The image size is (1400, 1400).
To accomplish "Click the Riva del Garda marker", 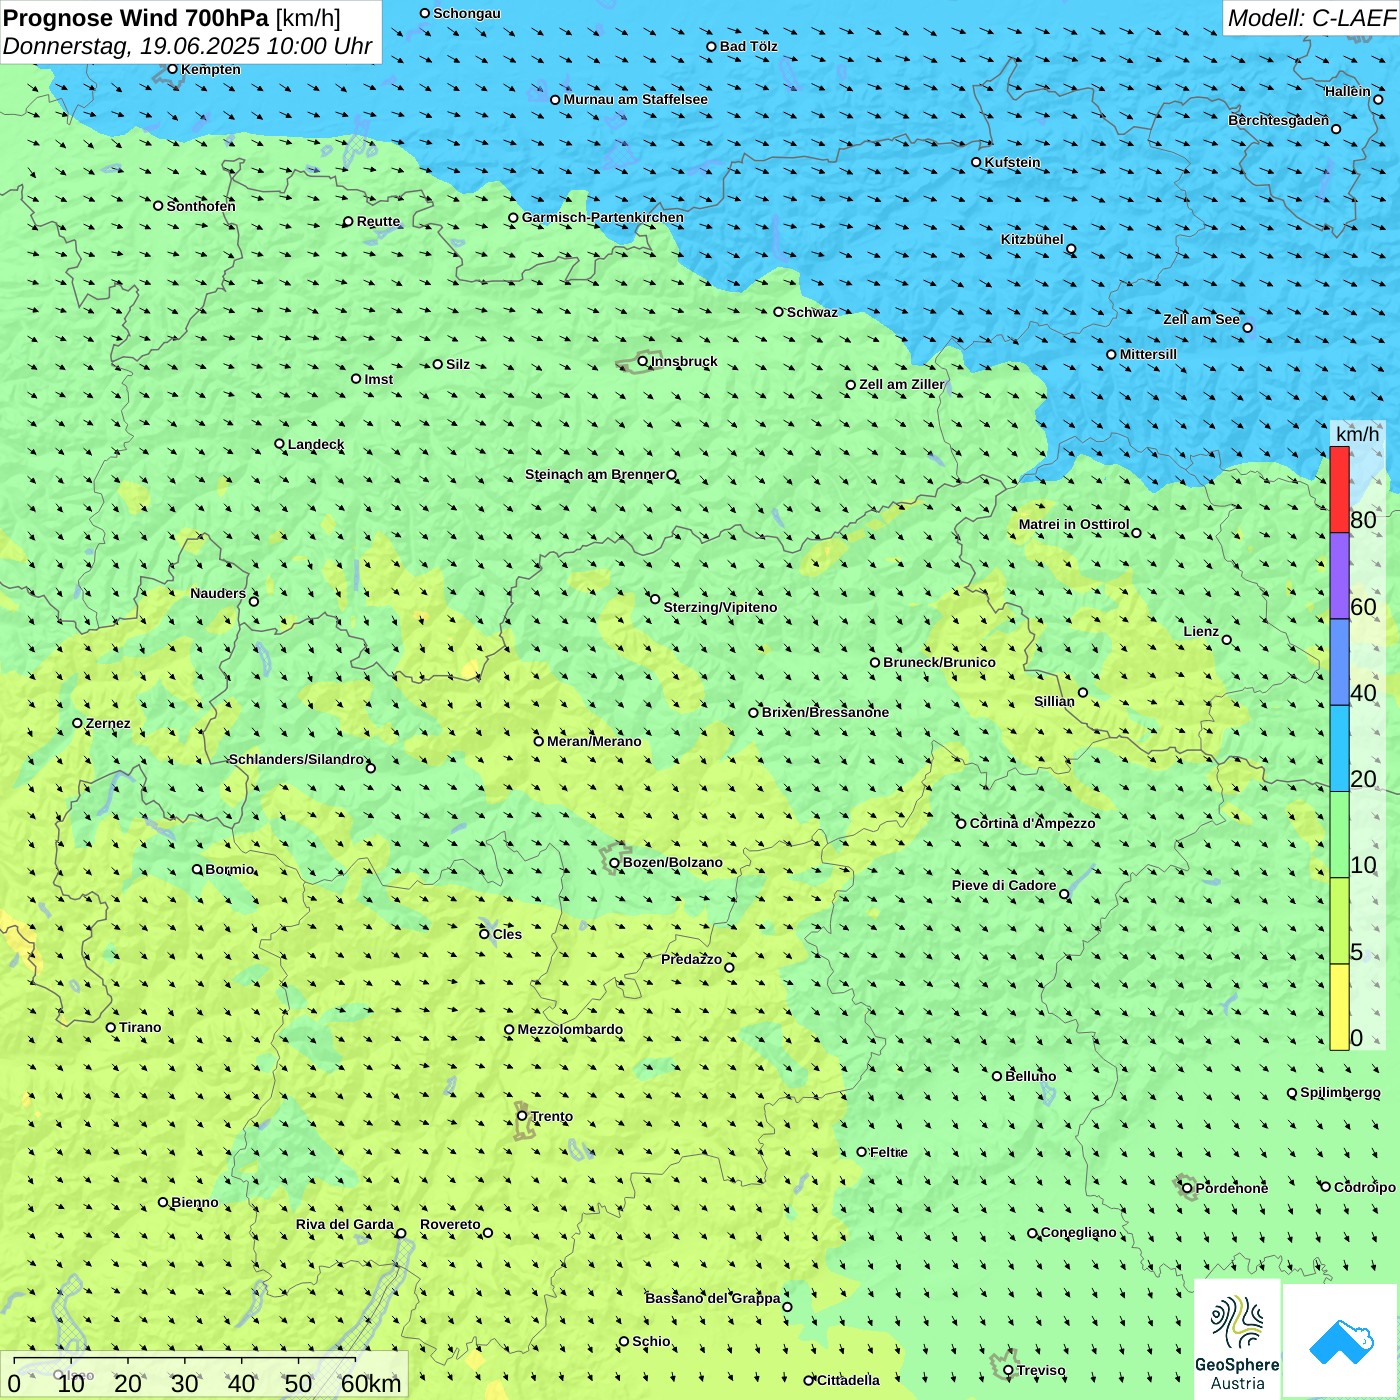I will click(401, 1233).
